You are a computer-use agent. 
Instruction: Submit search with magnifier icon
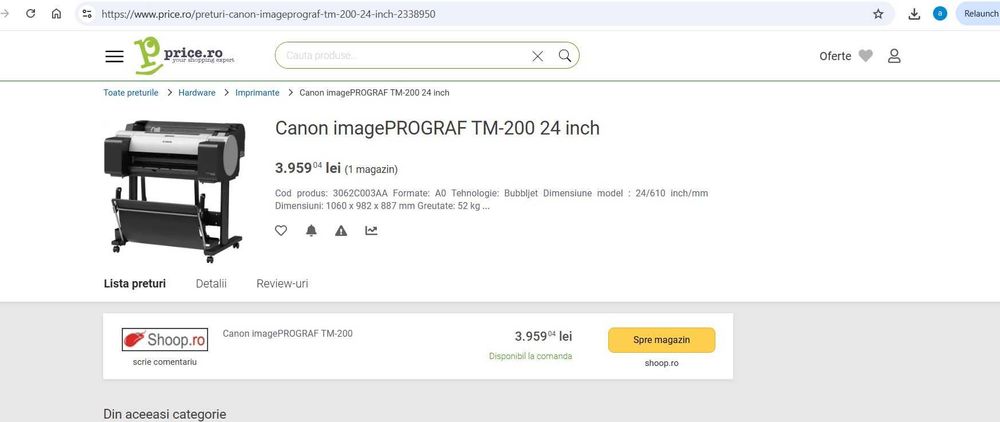(564, 55)
